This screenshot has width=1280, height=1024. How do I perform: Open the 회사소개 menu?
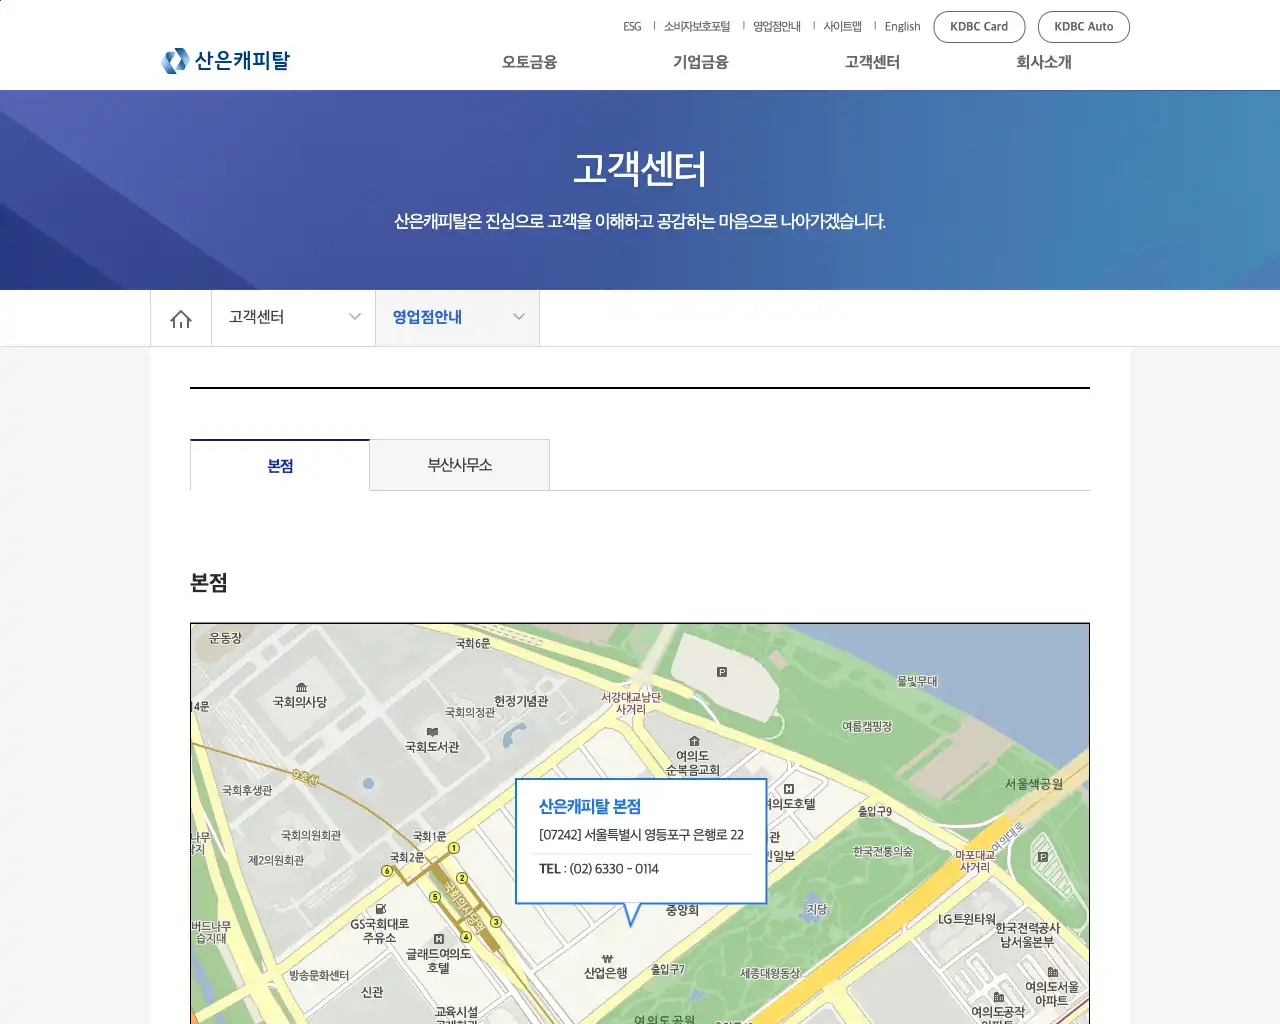1045,62
